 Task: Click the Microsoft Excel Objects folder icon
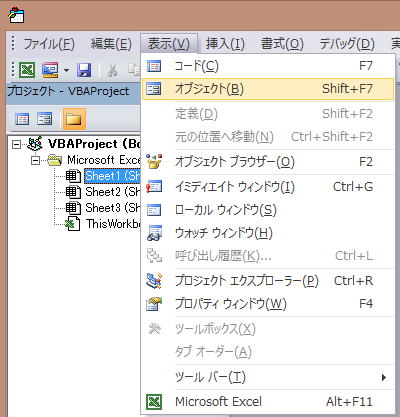point(55,160)
